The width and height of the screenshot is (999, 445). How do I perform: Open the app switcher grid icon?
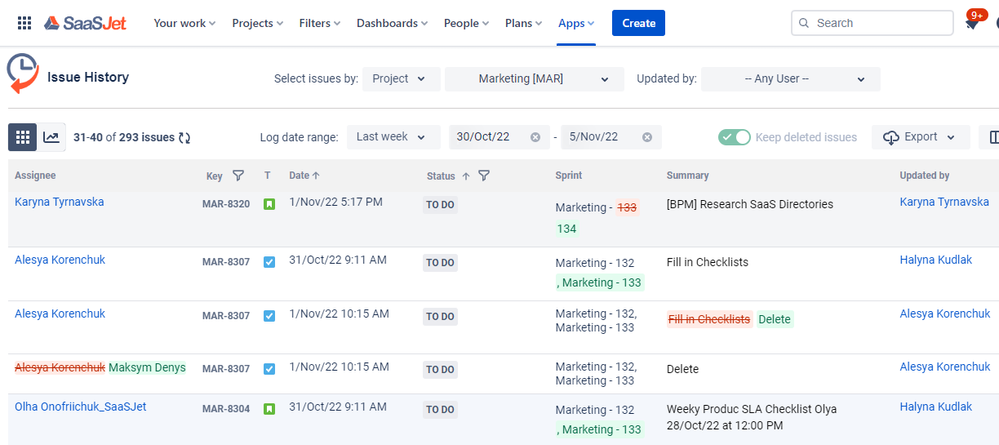pyautogui.click(x=24, y=24)
